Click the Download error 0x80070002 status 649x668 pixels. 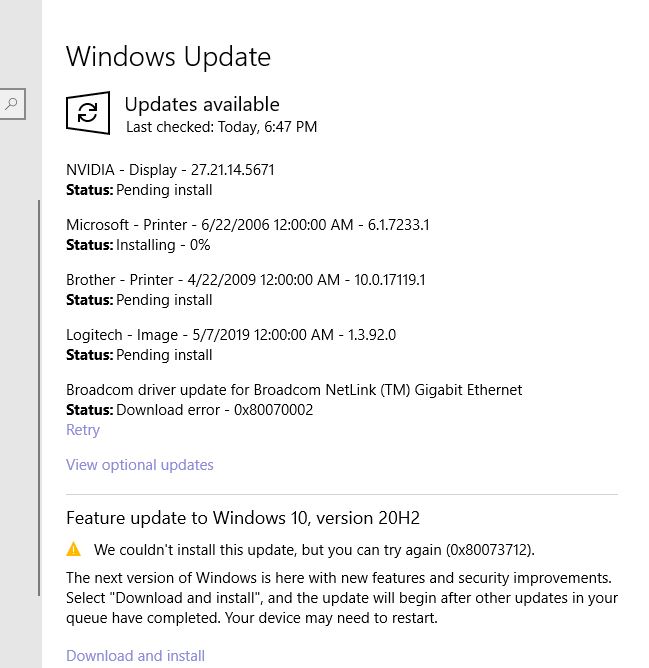click(214, 410)
